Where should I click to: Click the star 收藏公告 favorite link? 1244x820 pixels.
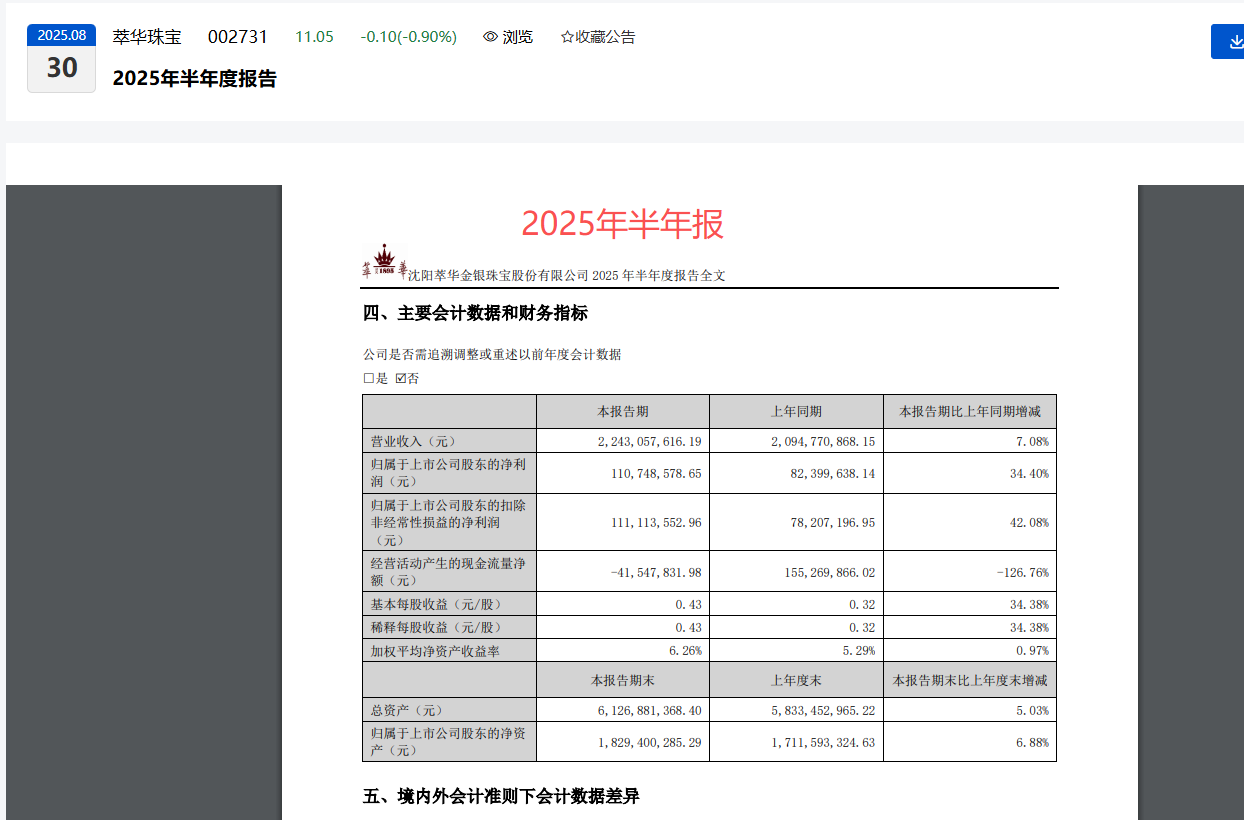(598, 37)
